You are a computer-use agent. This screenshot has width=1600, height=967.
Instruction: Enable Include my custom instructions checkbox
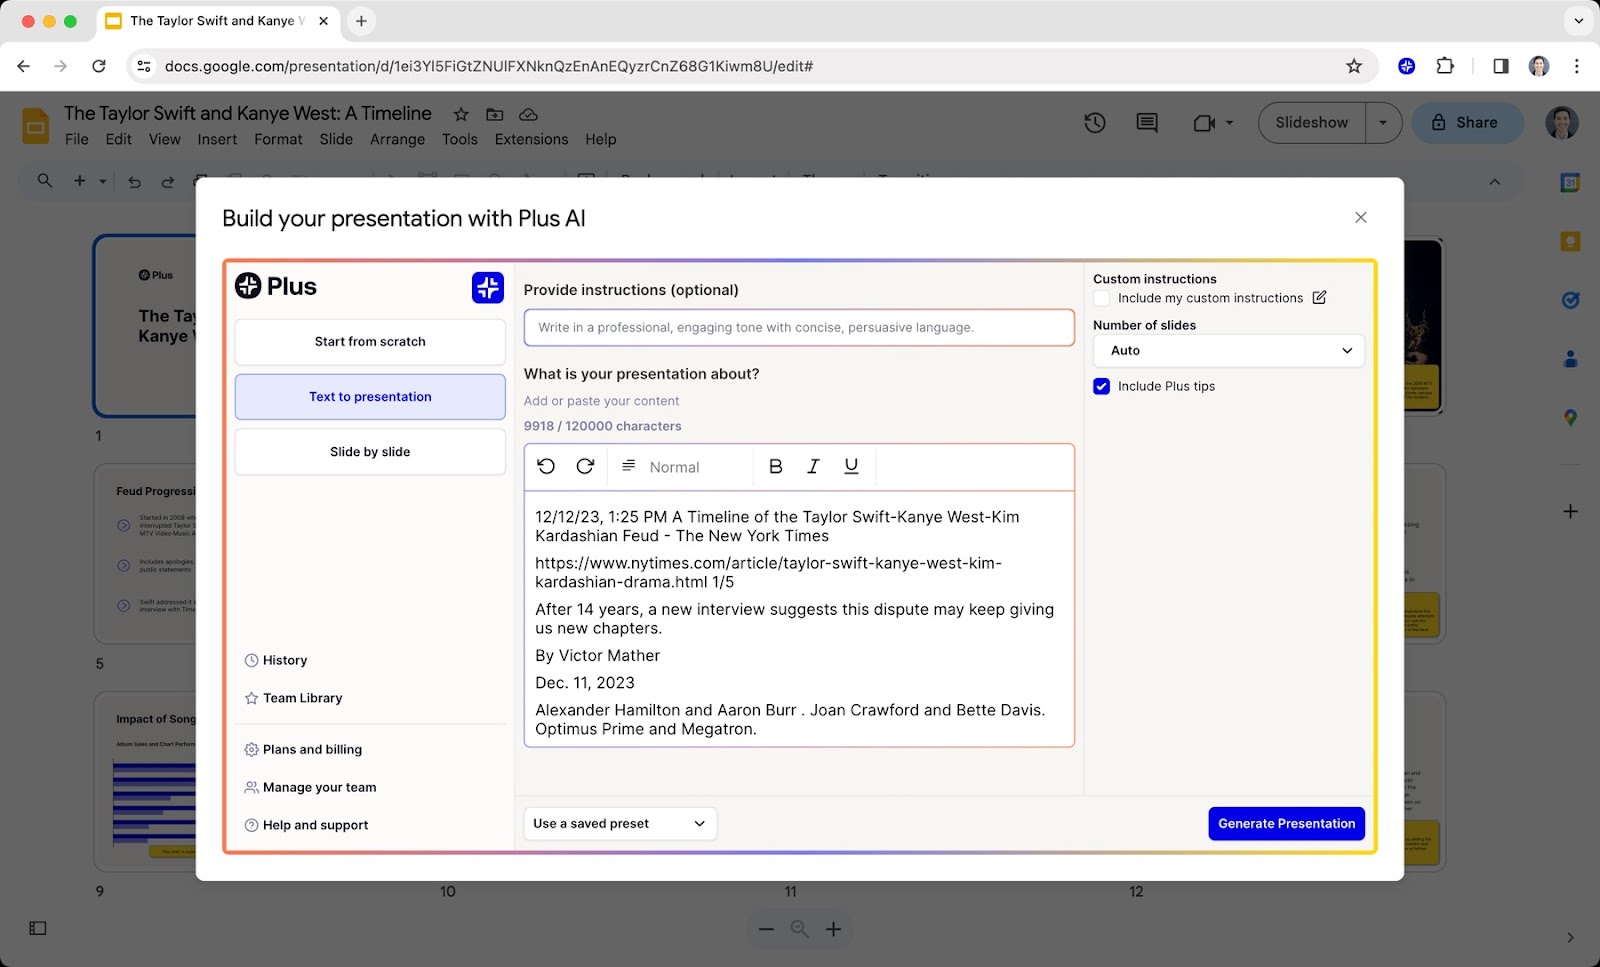(x=1102, y=298)
